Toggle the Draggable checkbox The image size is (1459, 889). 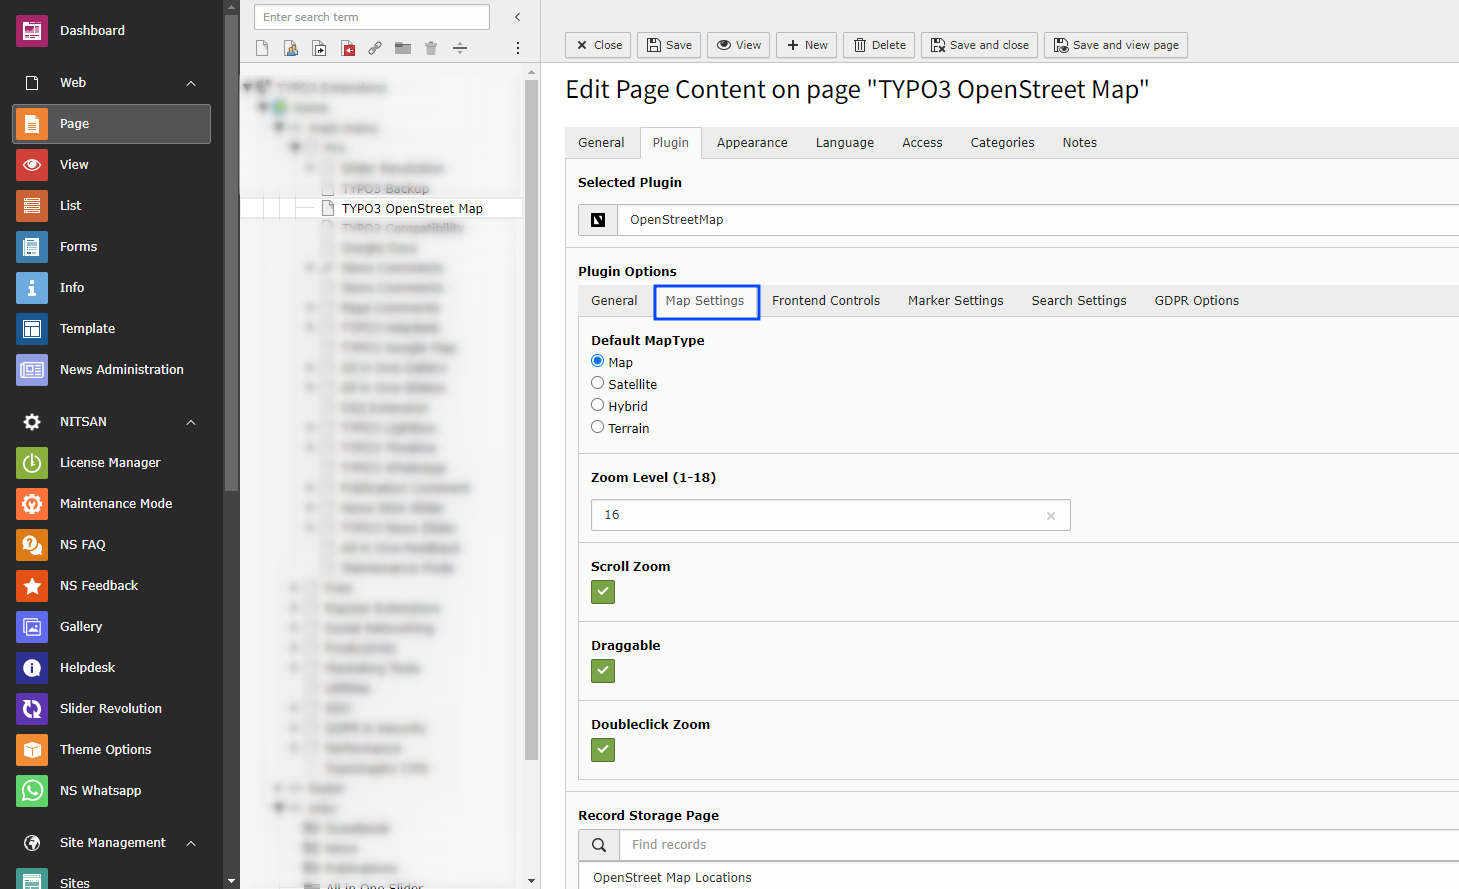(603, 671)
